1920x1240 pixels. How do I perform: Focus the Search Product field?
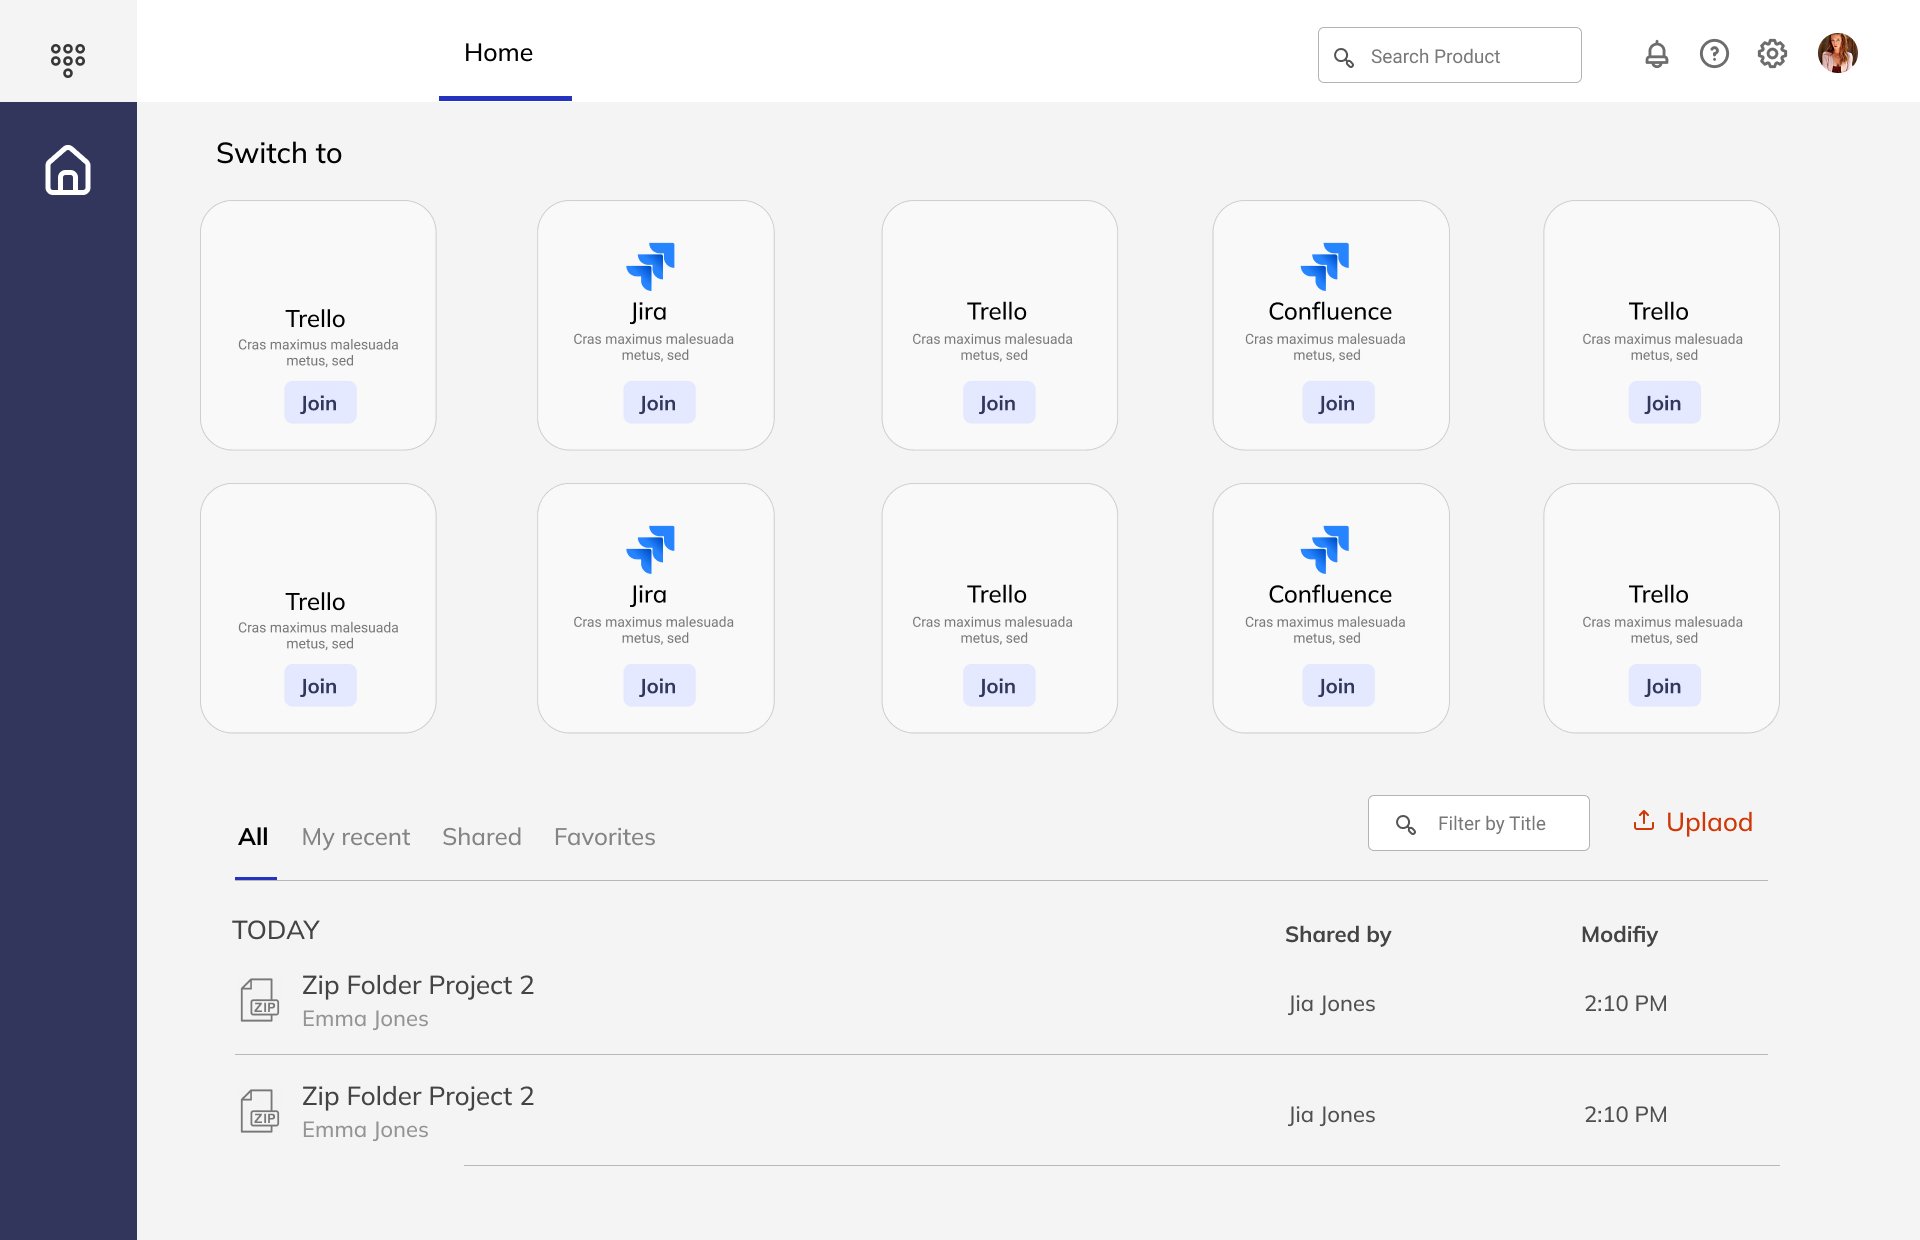[x=1449, y=55]
